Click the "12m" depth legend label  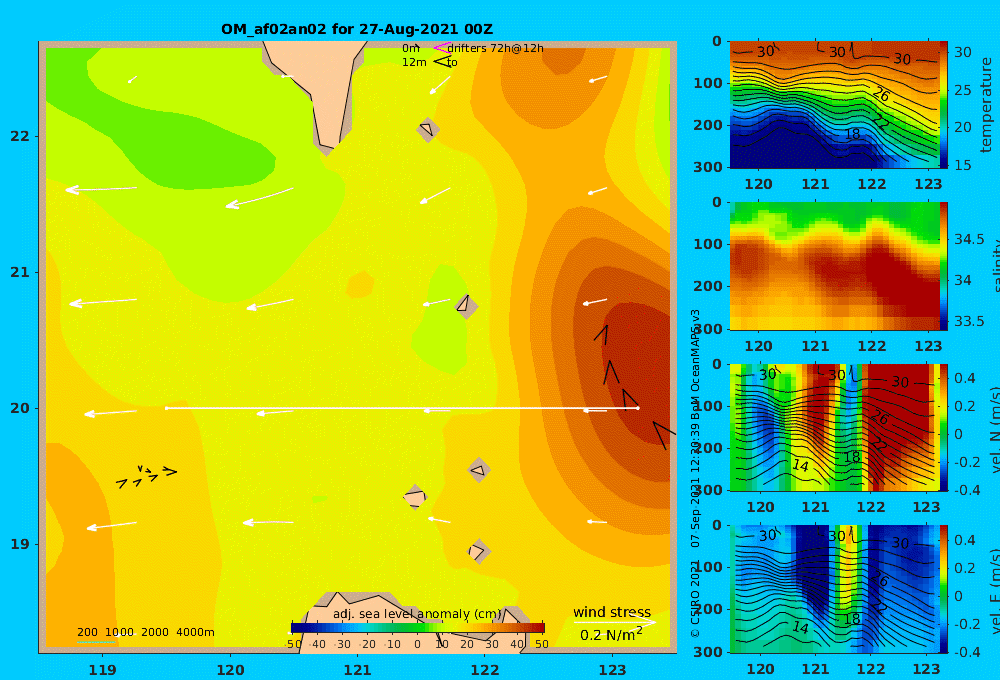(x=414, y=62)
